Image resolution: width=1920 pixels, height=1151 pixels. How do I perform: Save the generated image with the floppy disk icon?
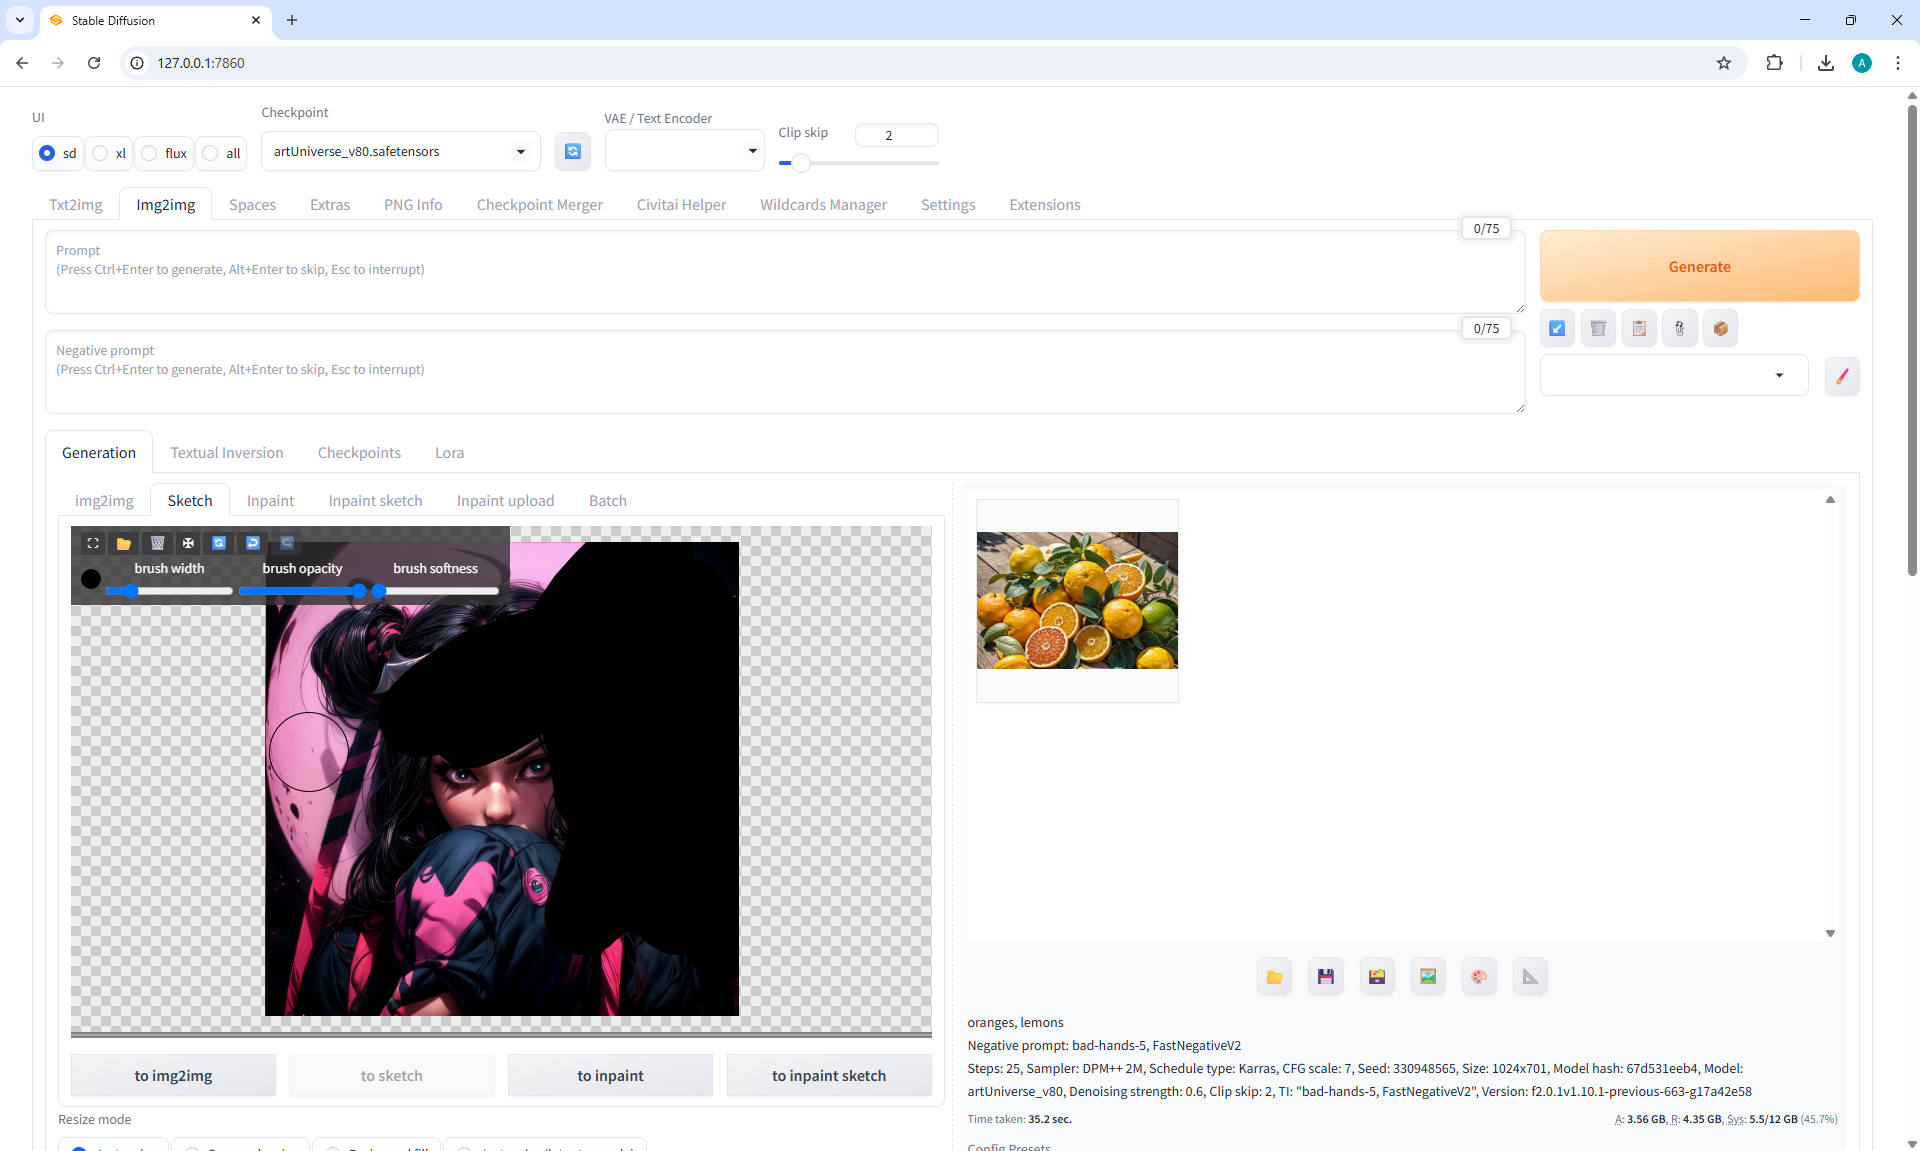coord(1326,977)
